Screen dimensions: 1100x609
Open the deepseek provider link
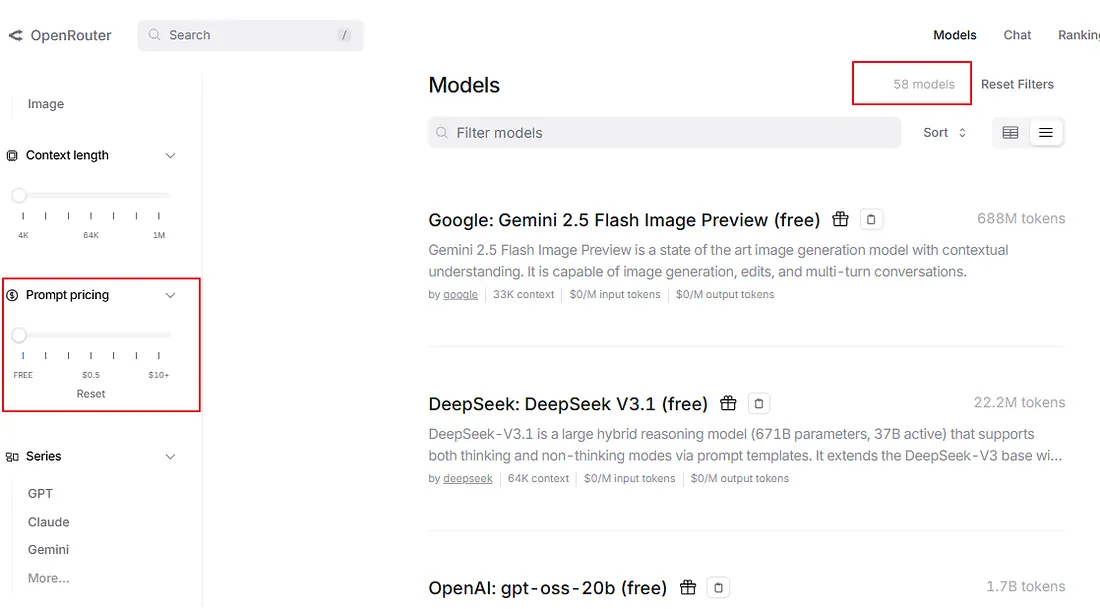pyautogui.click(x=467, y=478)
